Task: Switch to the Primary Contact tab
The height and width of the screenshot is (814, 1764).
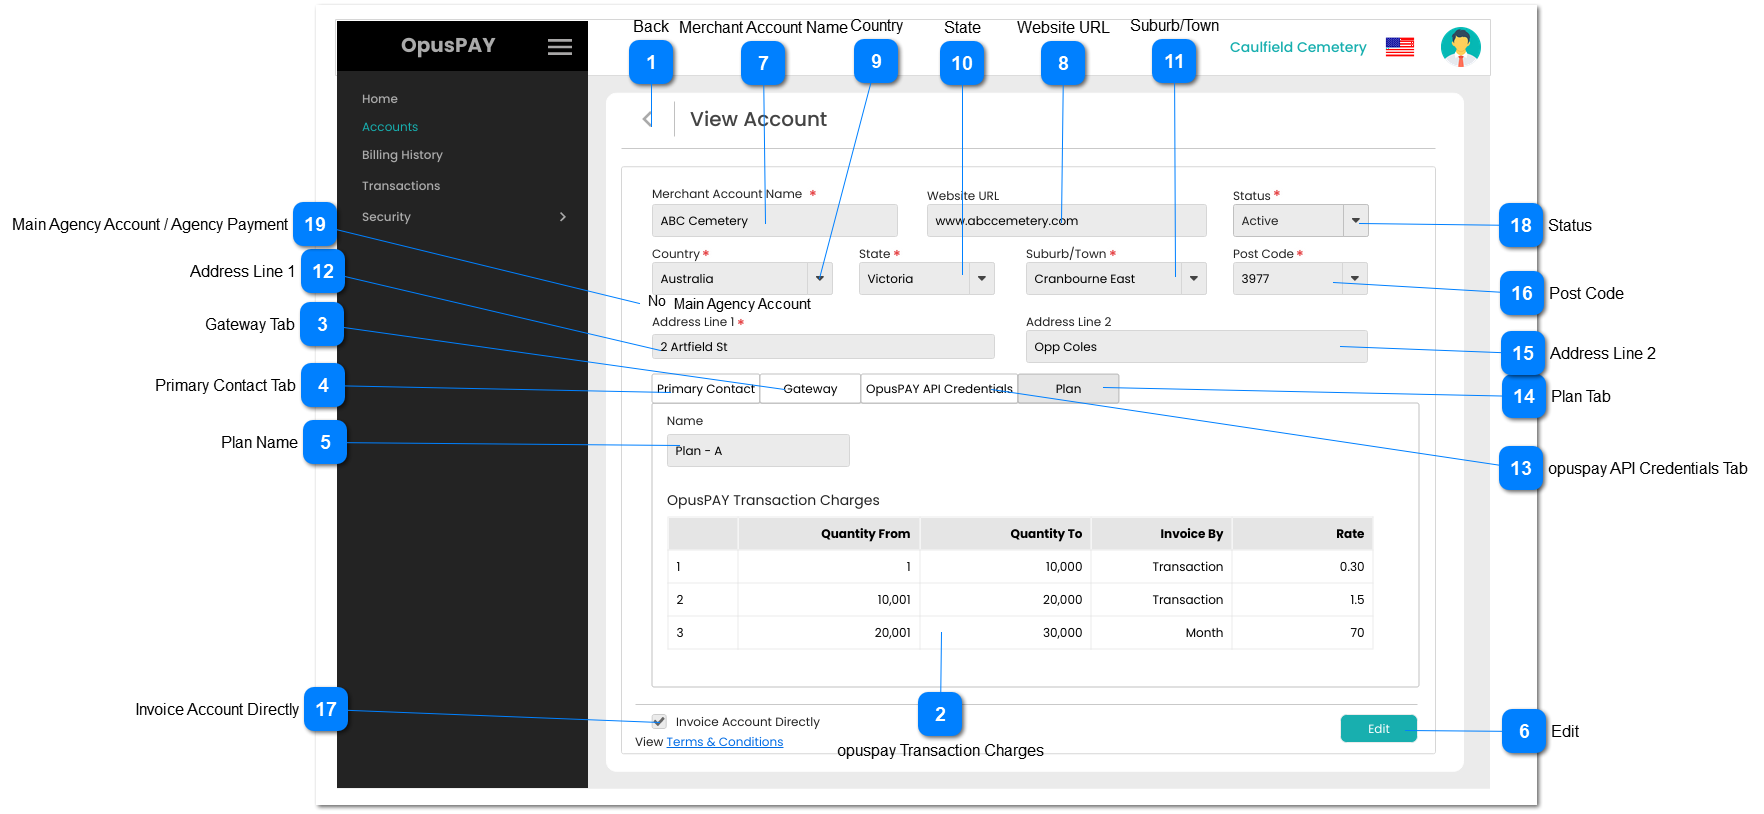Action: click(x=706, y=389)
